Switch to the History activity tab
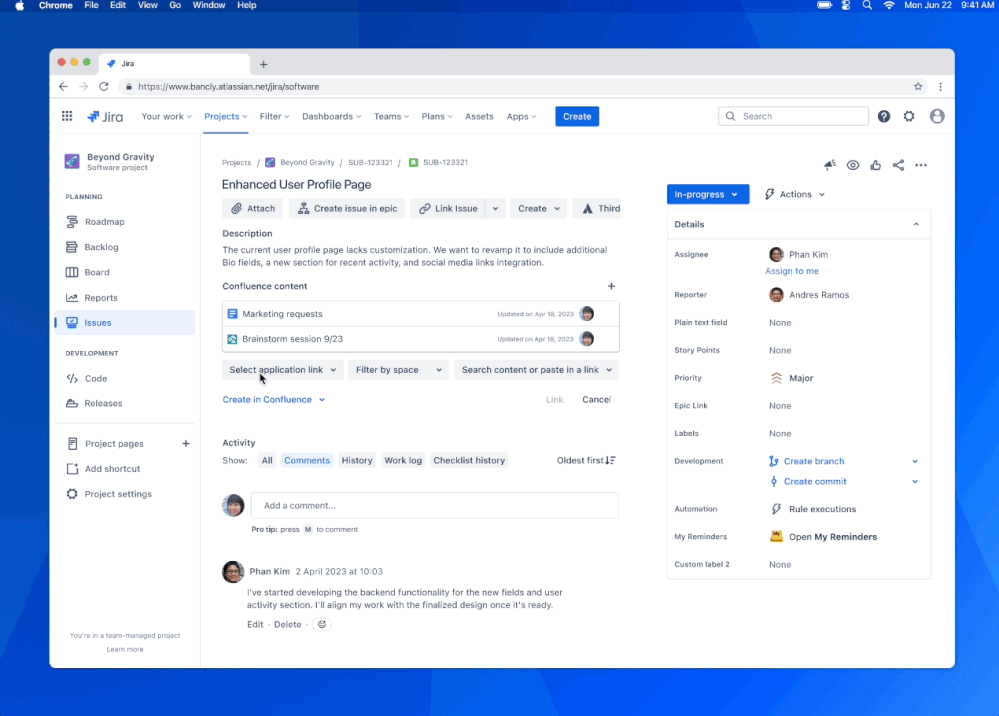The width and height of the screenshot is (999, 716). coord(357,460)
